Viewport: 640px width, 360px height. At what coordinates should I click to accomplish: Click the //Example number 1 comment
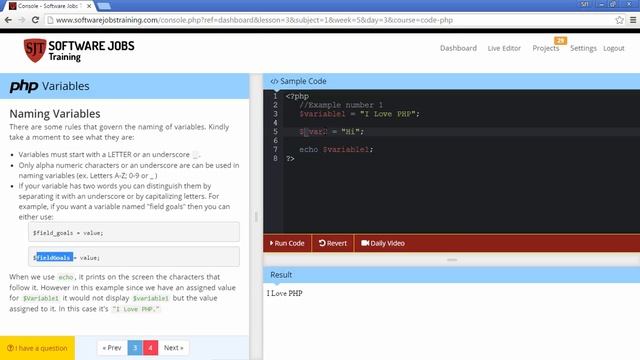tap(341, 105)
